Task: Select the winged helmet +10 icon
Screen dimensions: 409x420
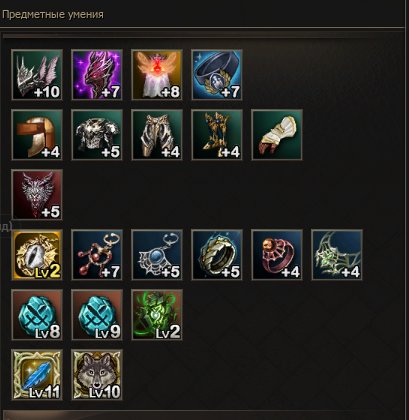Action: coord(37,75)
